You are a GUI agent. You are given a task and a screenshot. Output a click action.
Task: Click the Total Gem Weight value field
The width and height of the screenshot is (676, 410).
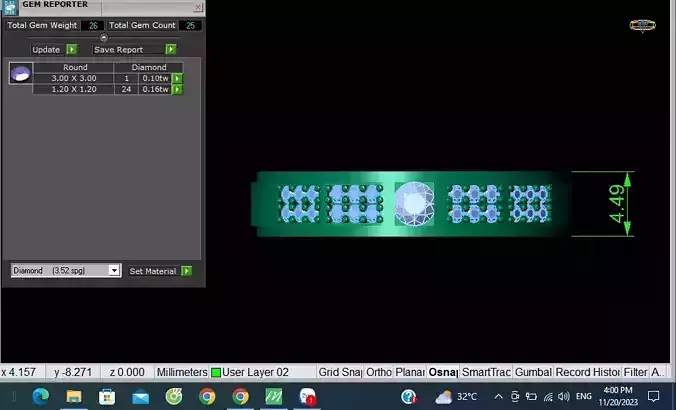93,25
